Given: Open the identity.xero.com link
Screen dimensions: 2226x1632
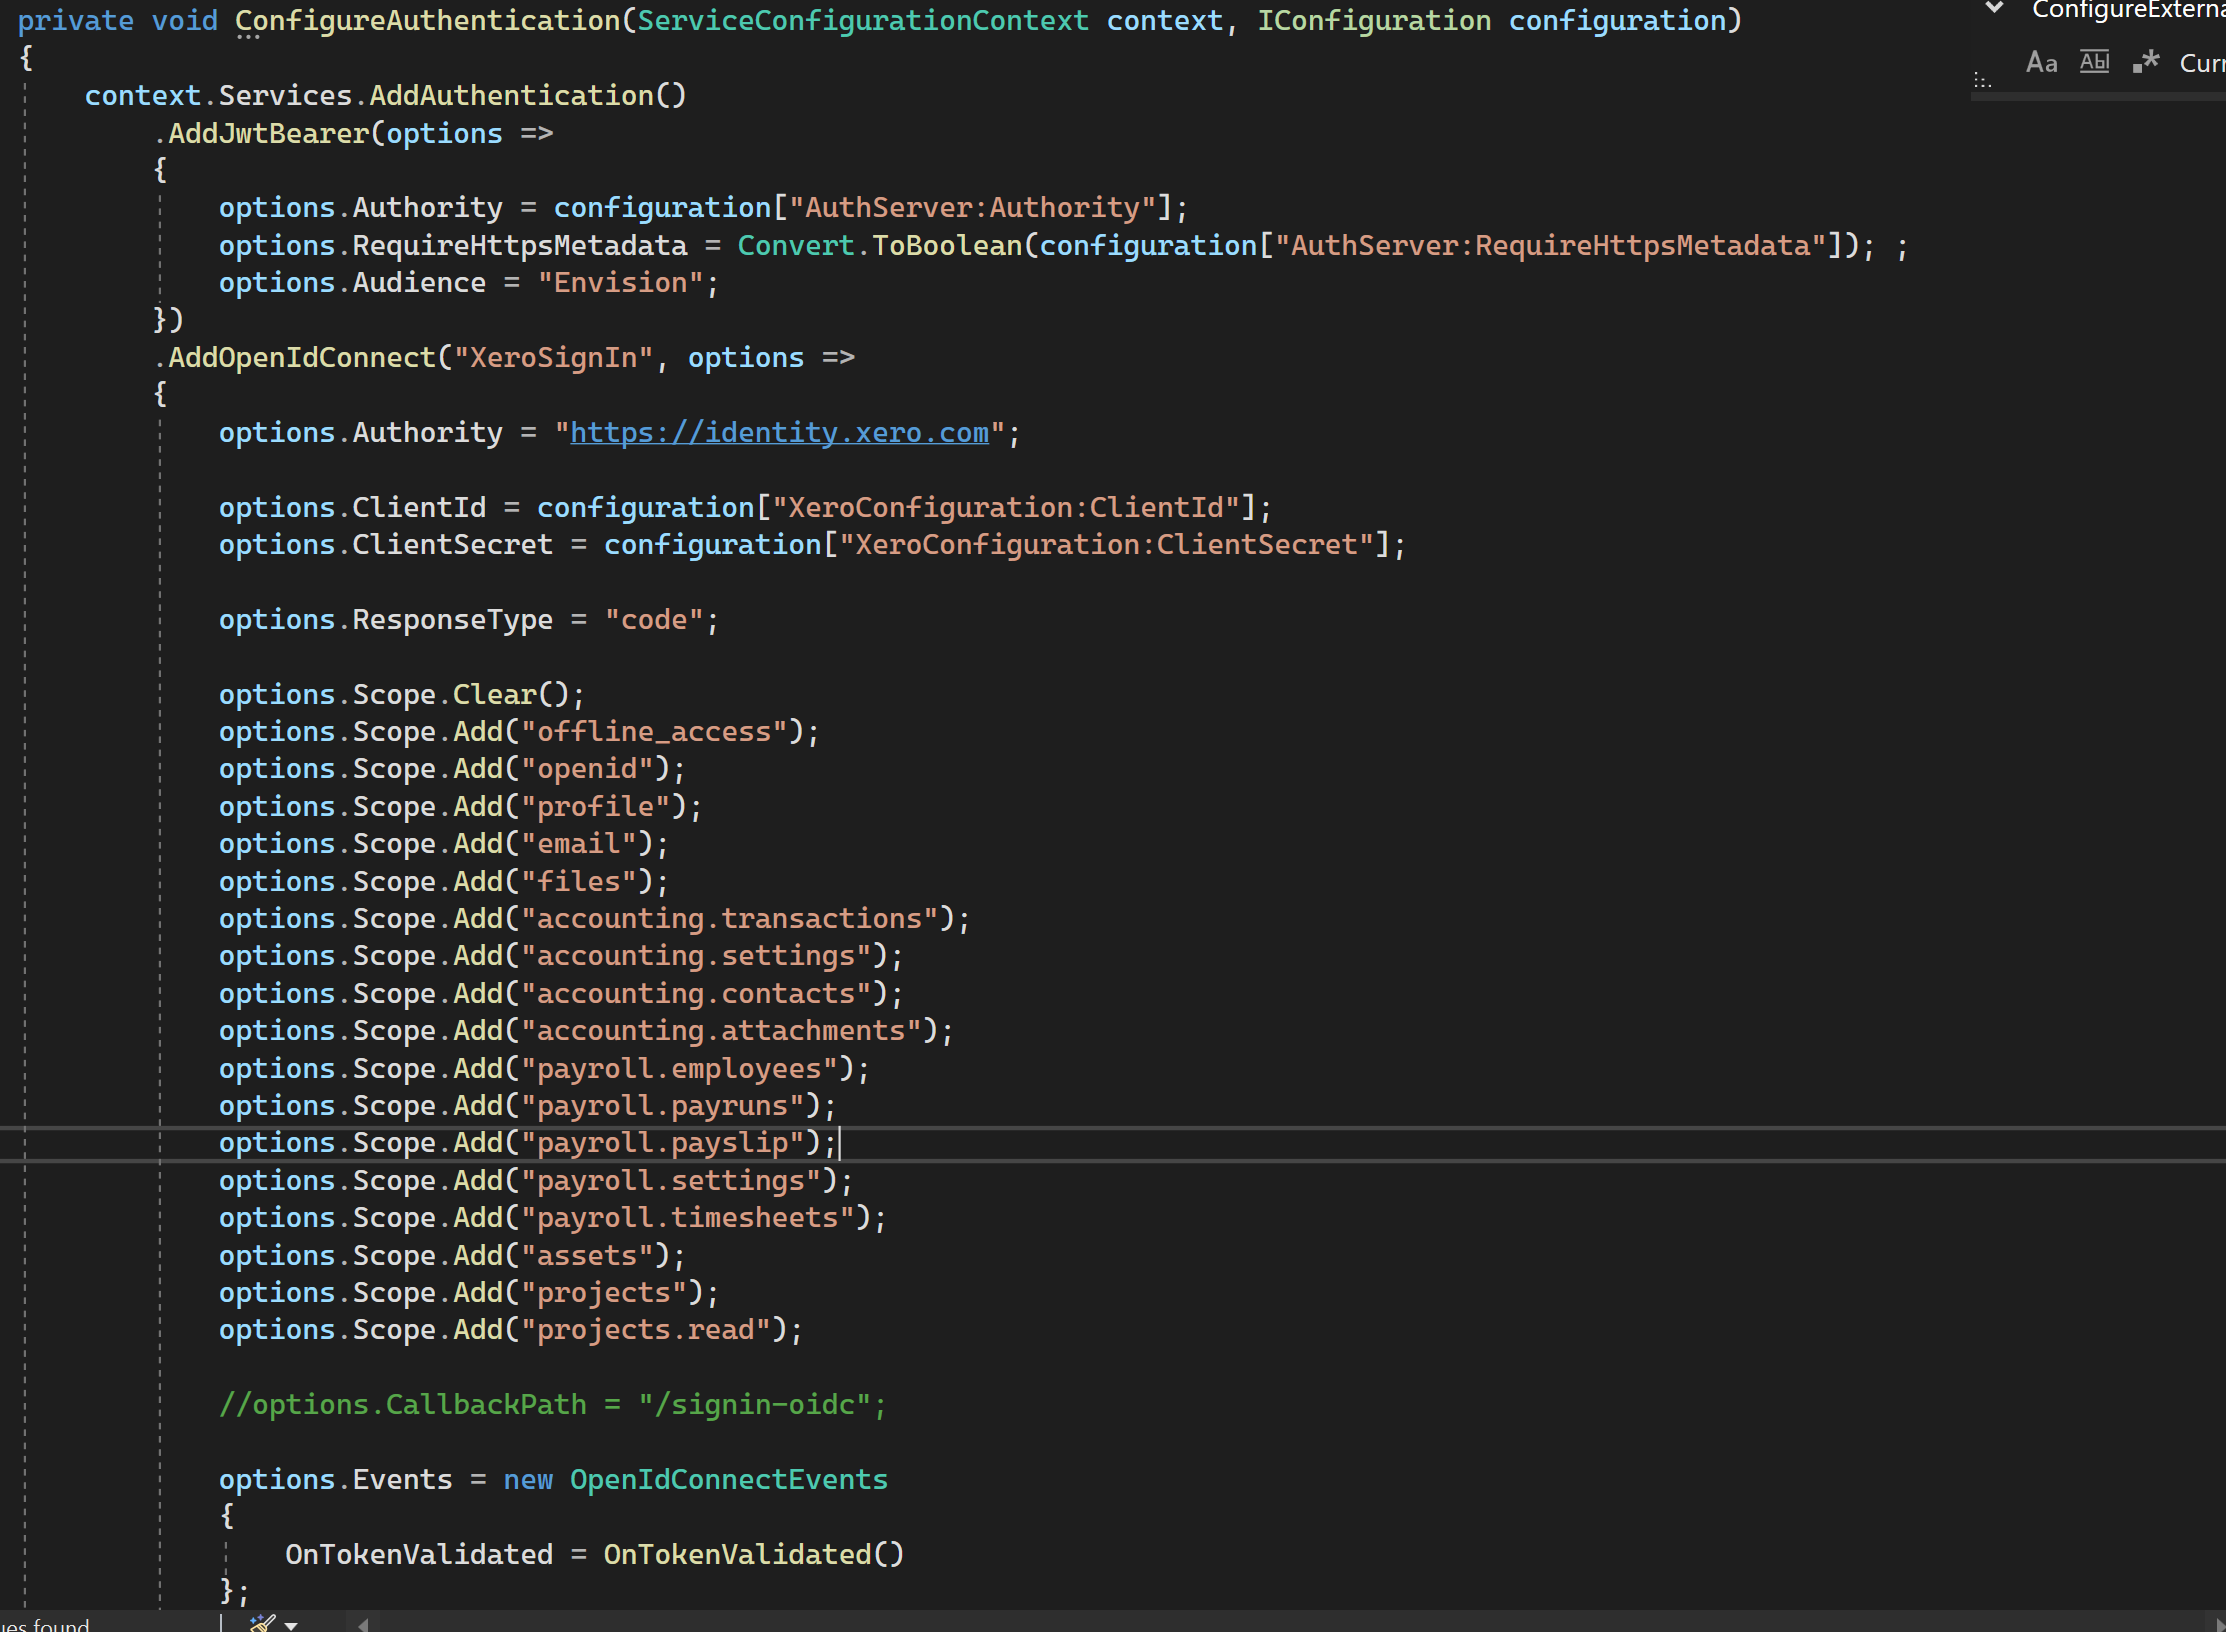Looking at the screenshot, I should point(778,433).
